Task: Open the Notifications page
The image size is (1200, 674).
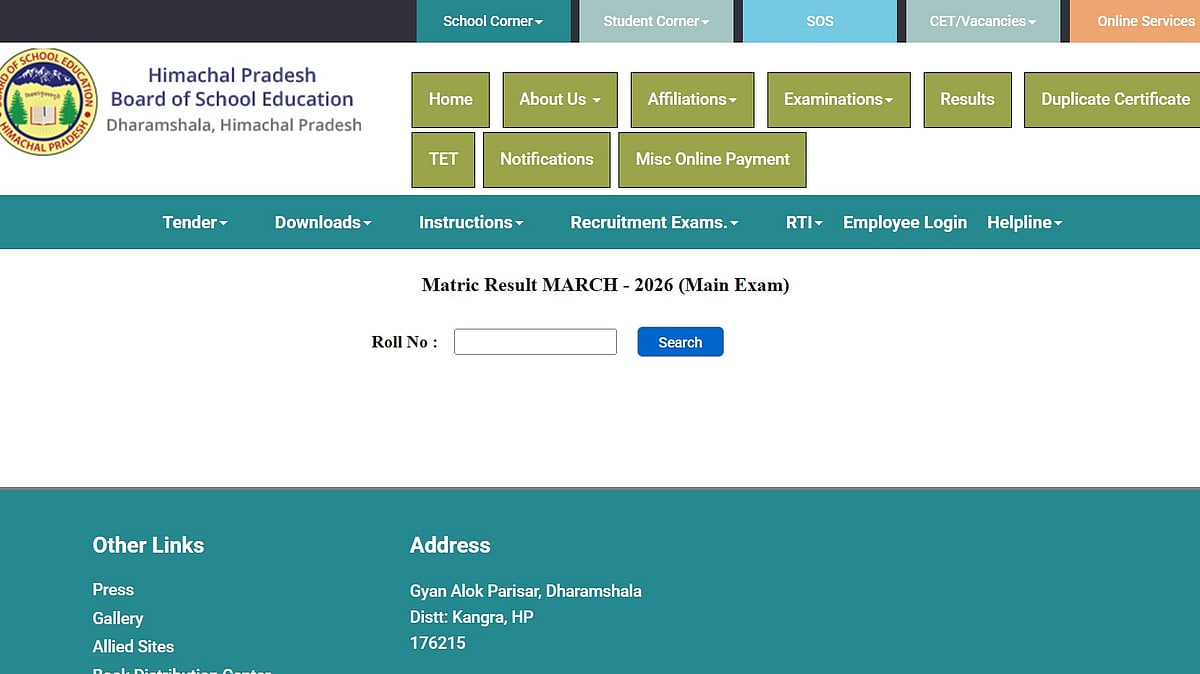Action: click(546, 160)
